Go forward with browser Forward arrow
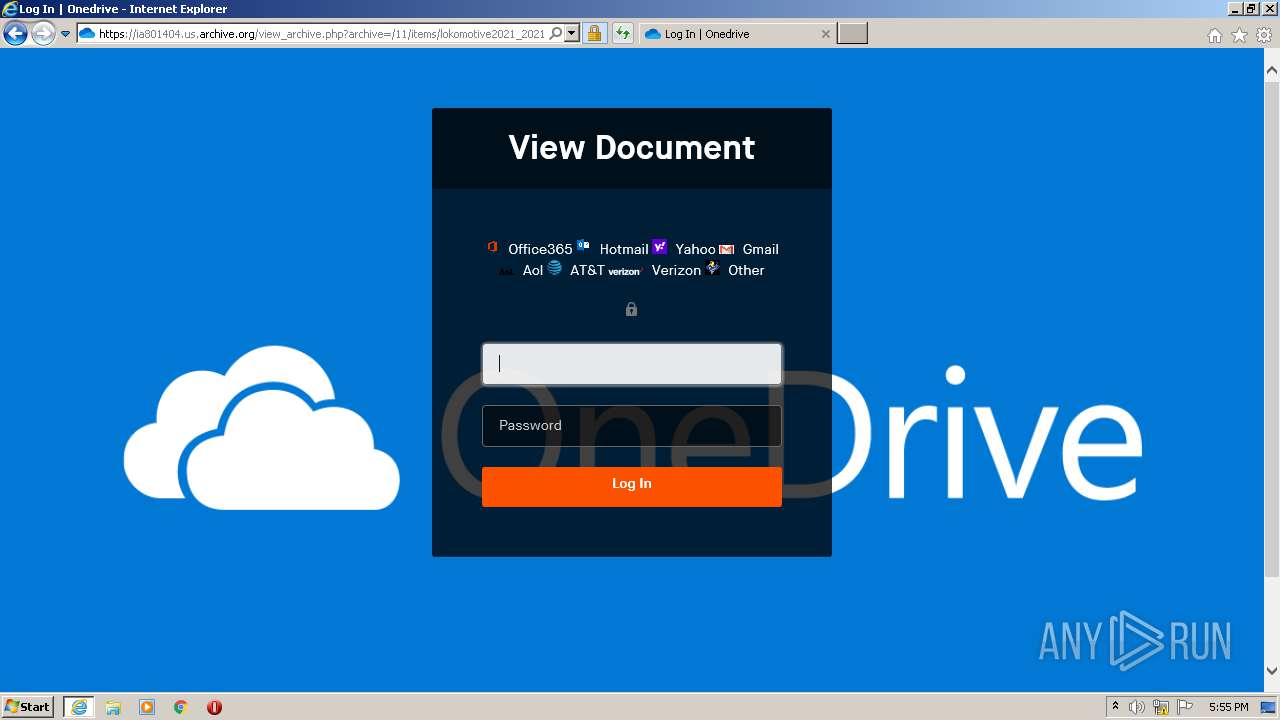This screenshot has height=720, width=1280. pos(42,34)
